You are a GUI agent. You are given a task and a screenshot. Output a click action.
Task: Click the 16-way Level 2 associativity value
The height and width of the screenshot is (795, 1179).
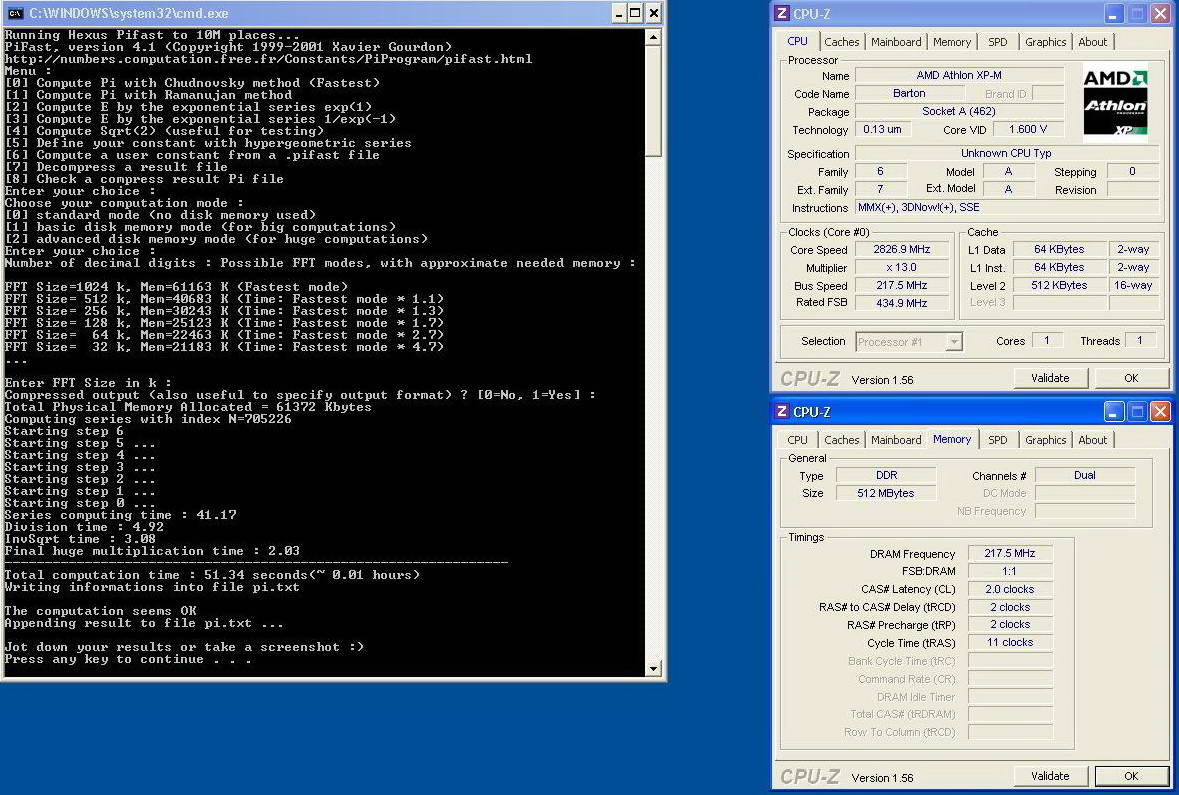(1132, 285)
